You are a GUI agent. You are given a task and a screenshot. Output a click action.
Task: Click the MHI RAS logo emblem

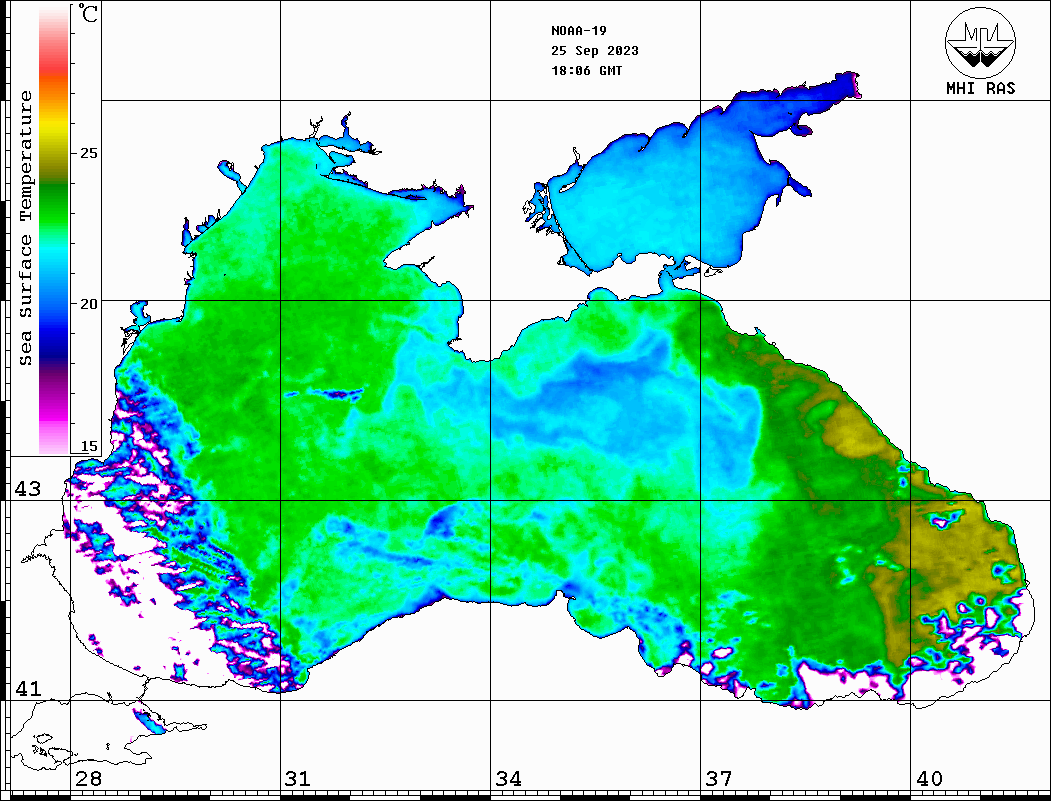(x=981, y=42)
